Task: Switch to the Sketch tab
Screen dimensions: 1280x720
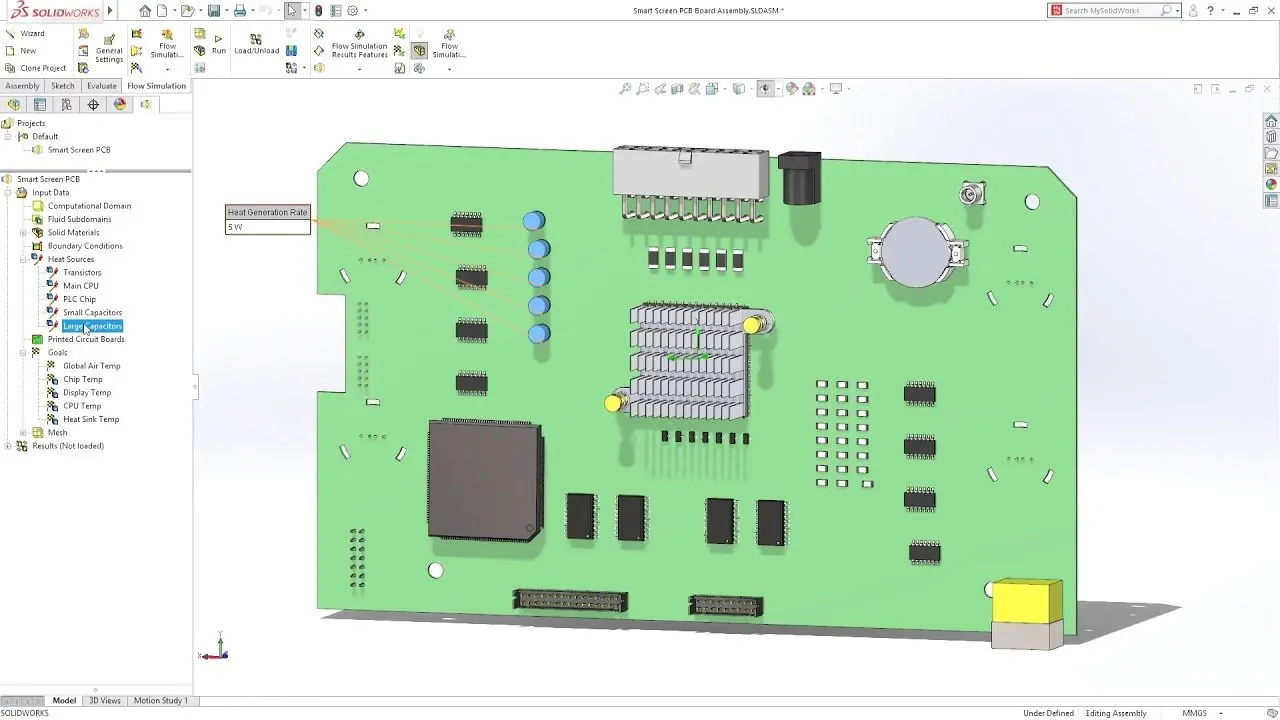Action: click(x=63, y=86)
